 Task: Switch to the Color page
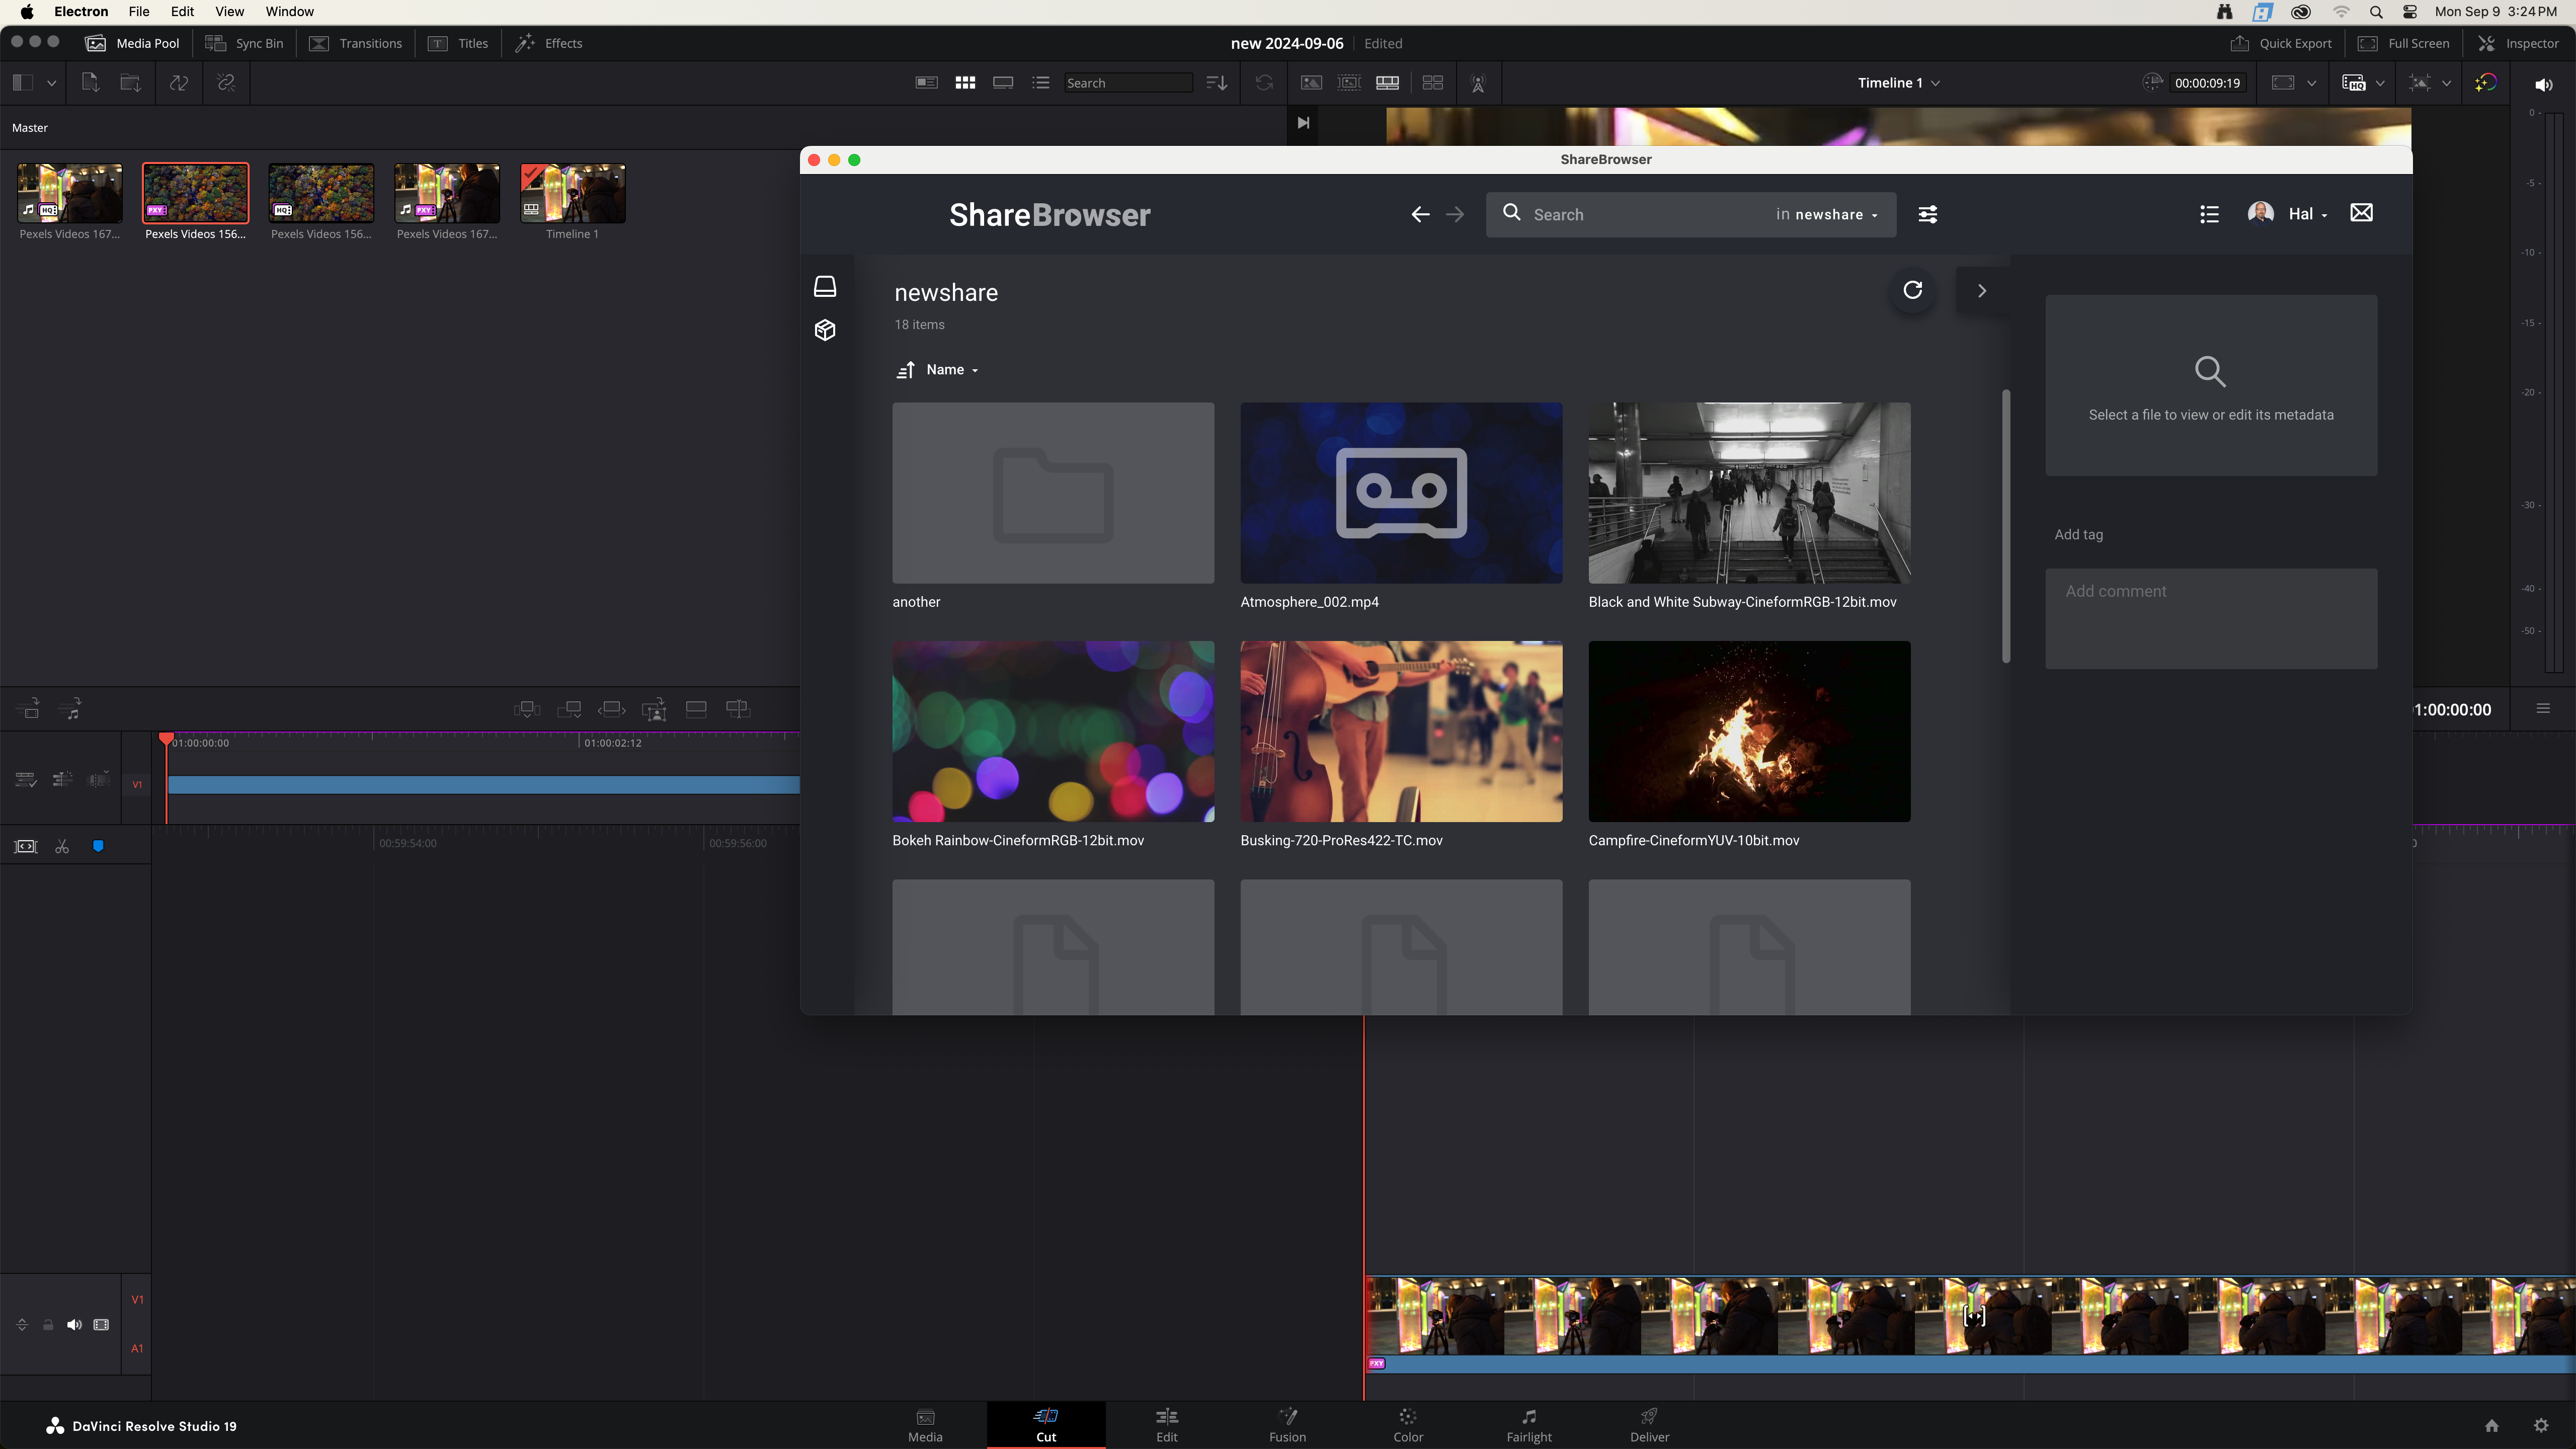tap(1408, 1425)
